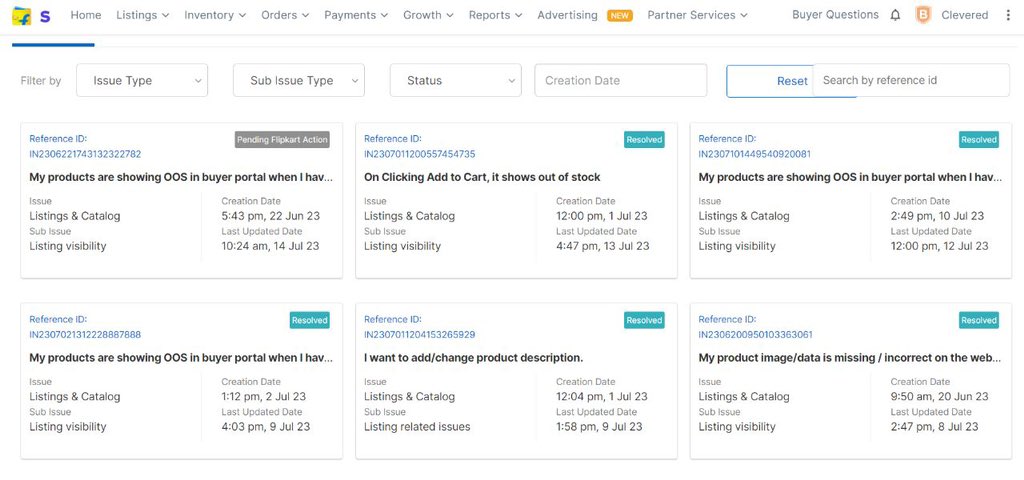Open 'I want to add/change product description' ticket
Screen dimensions: 1024x480
473,358
